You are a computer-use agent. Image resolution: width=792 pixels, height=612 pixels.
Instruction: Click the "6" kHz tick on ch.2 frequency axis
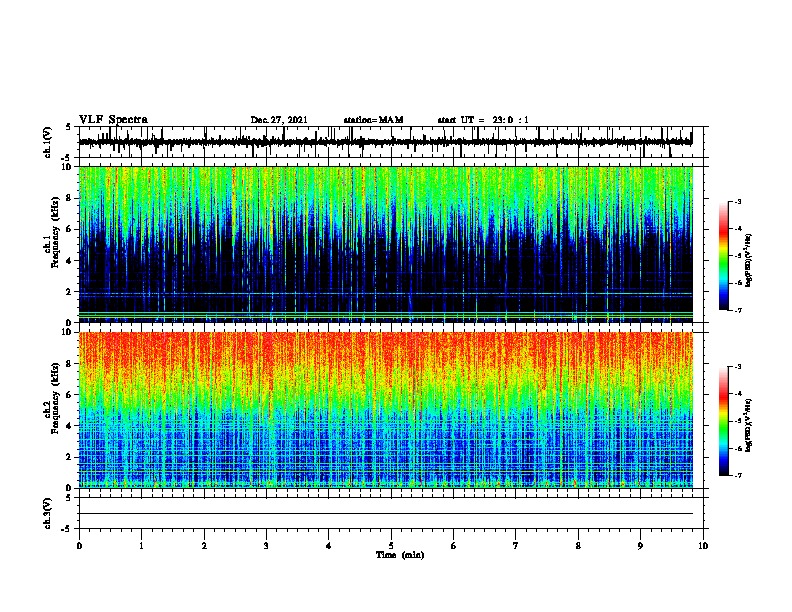[x=70, y=395]
